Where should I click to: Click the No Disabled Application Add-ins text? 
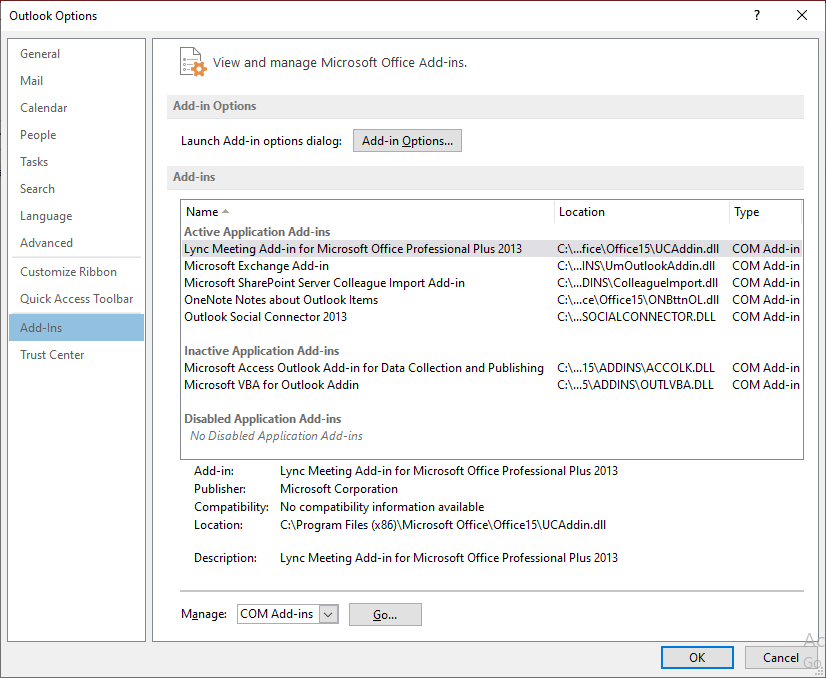click(277, 436)
